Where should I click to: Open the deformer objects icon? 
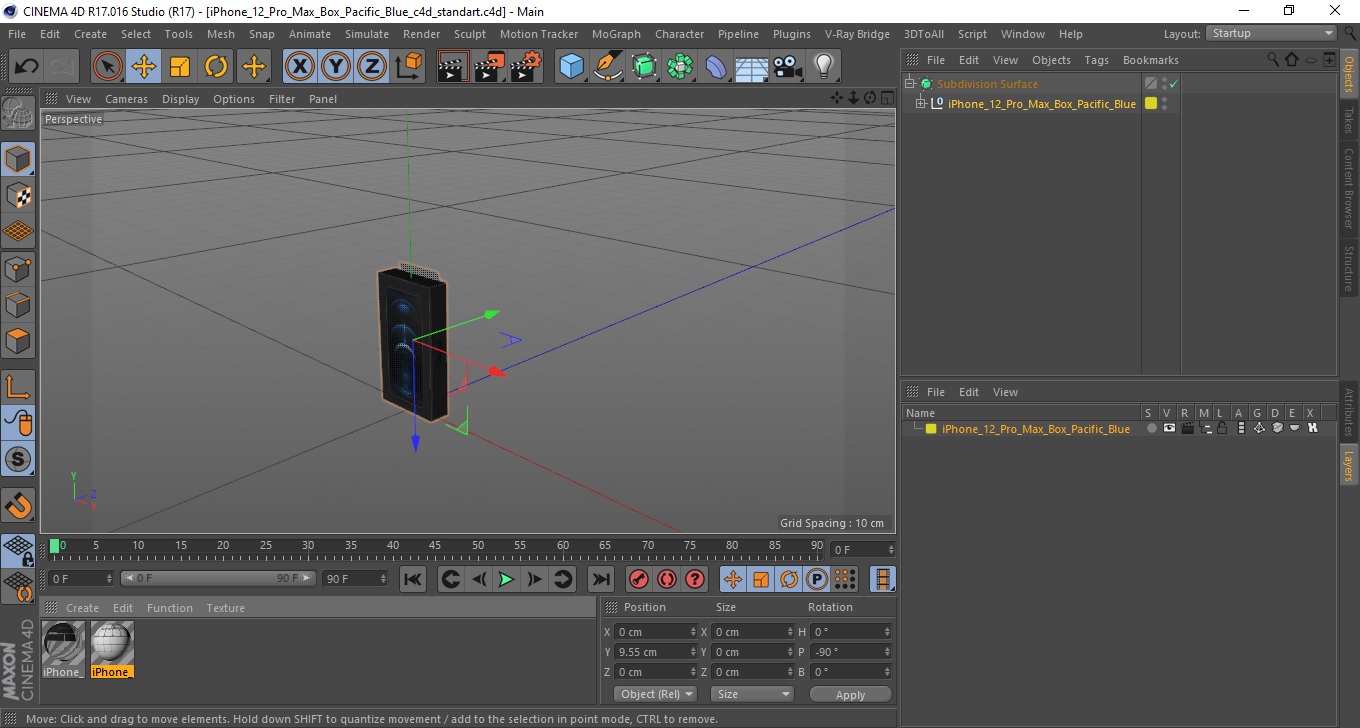716,67
